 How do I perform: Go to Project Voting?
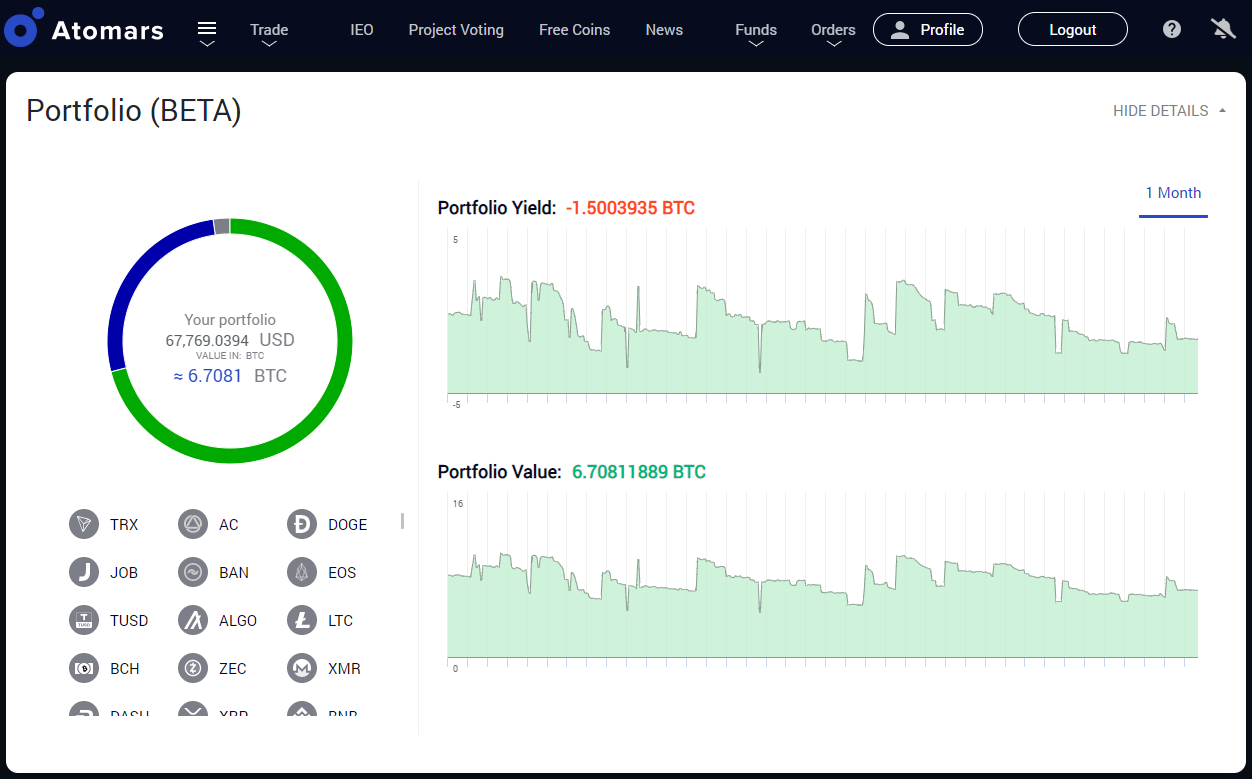click(456, 30)
